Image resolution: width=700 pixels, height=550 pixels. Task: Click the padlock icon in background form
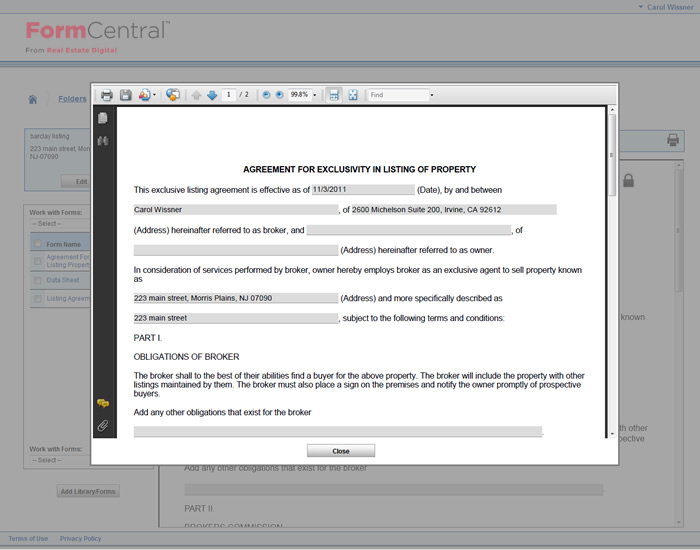pyautogui.click(x=628, y=180)
